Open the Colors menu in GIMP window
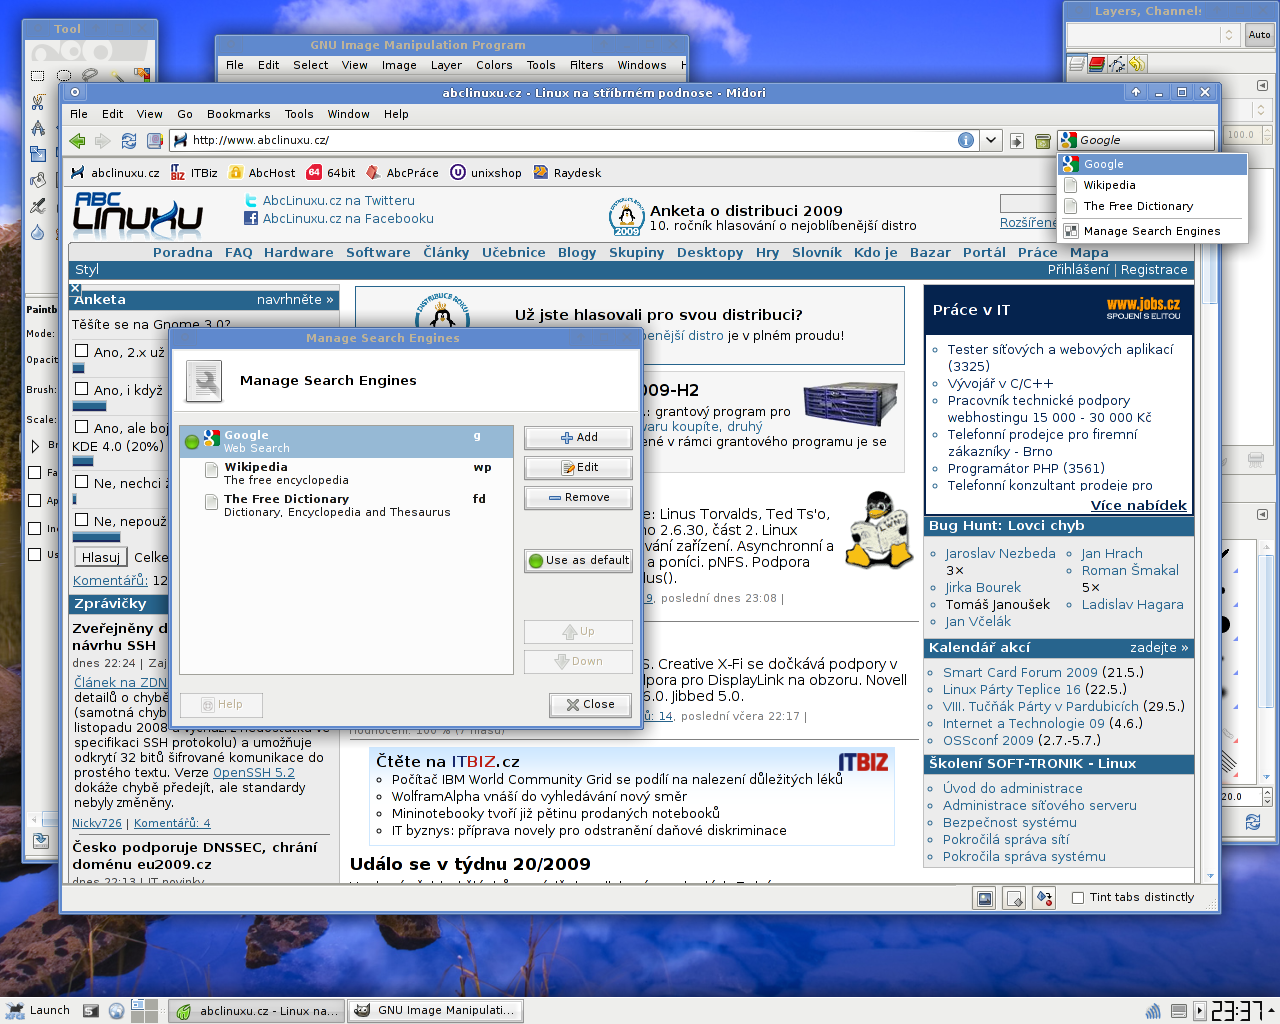 point(494,65)
